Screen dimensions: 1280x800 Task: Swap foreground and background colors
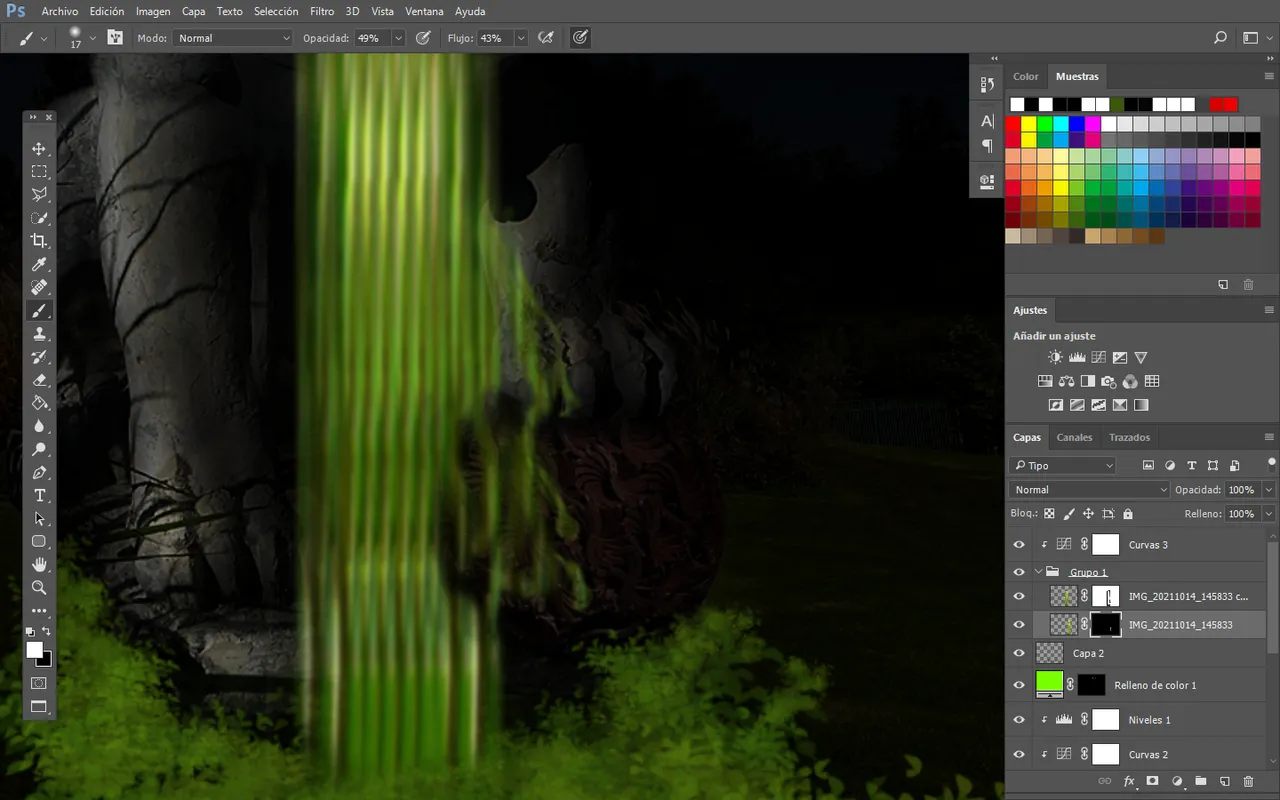tap(46, 632)
